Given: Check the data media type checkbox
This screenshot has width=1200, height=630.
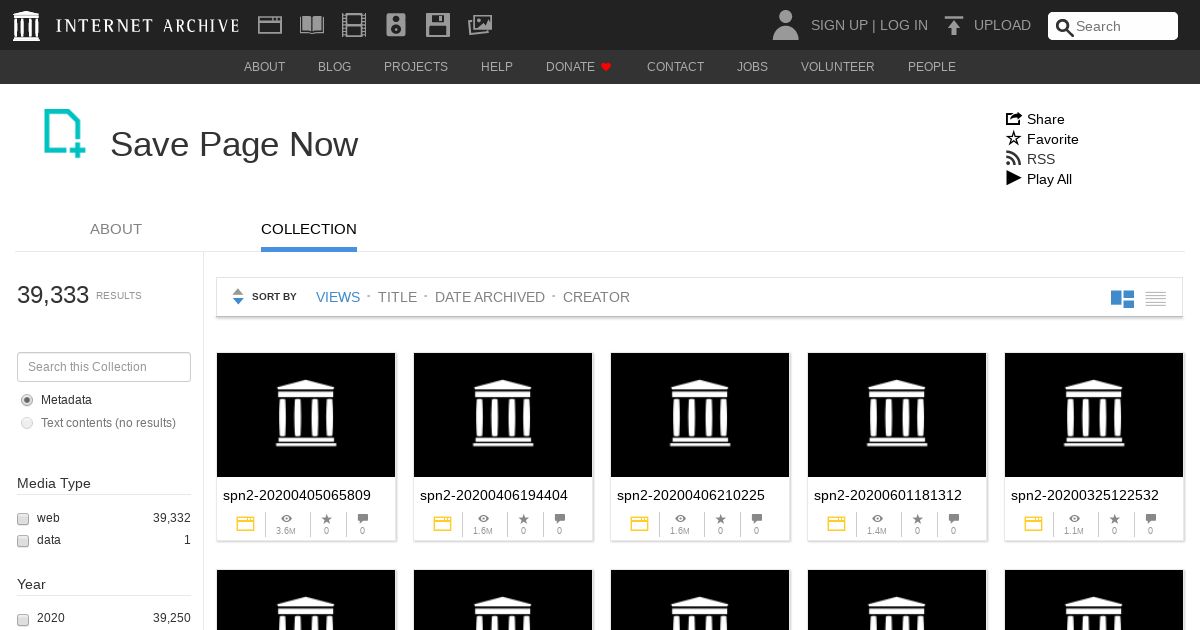Looking at the screenshot, I should coord(23,541).
